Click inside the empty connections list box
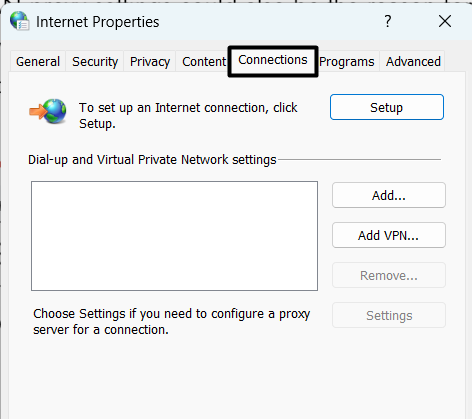 [174, 236]
